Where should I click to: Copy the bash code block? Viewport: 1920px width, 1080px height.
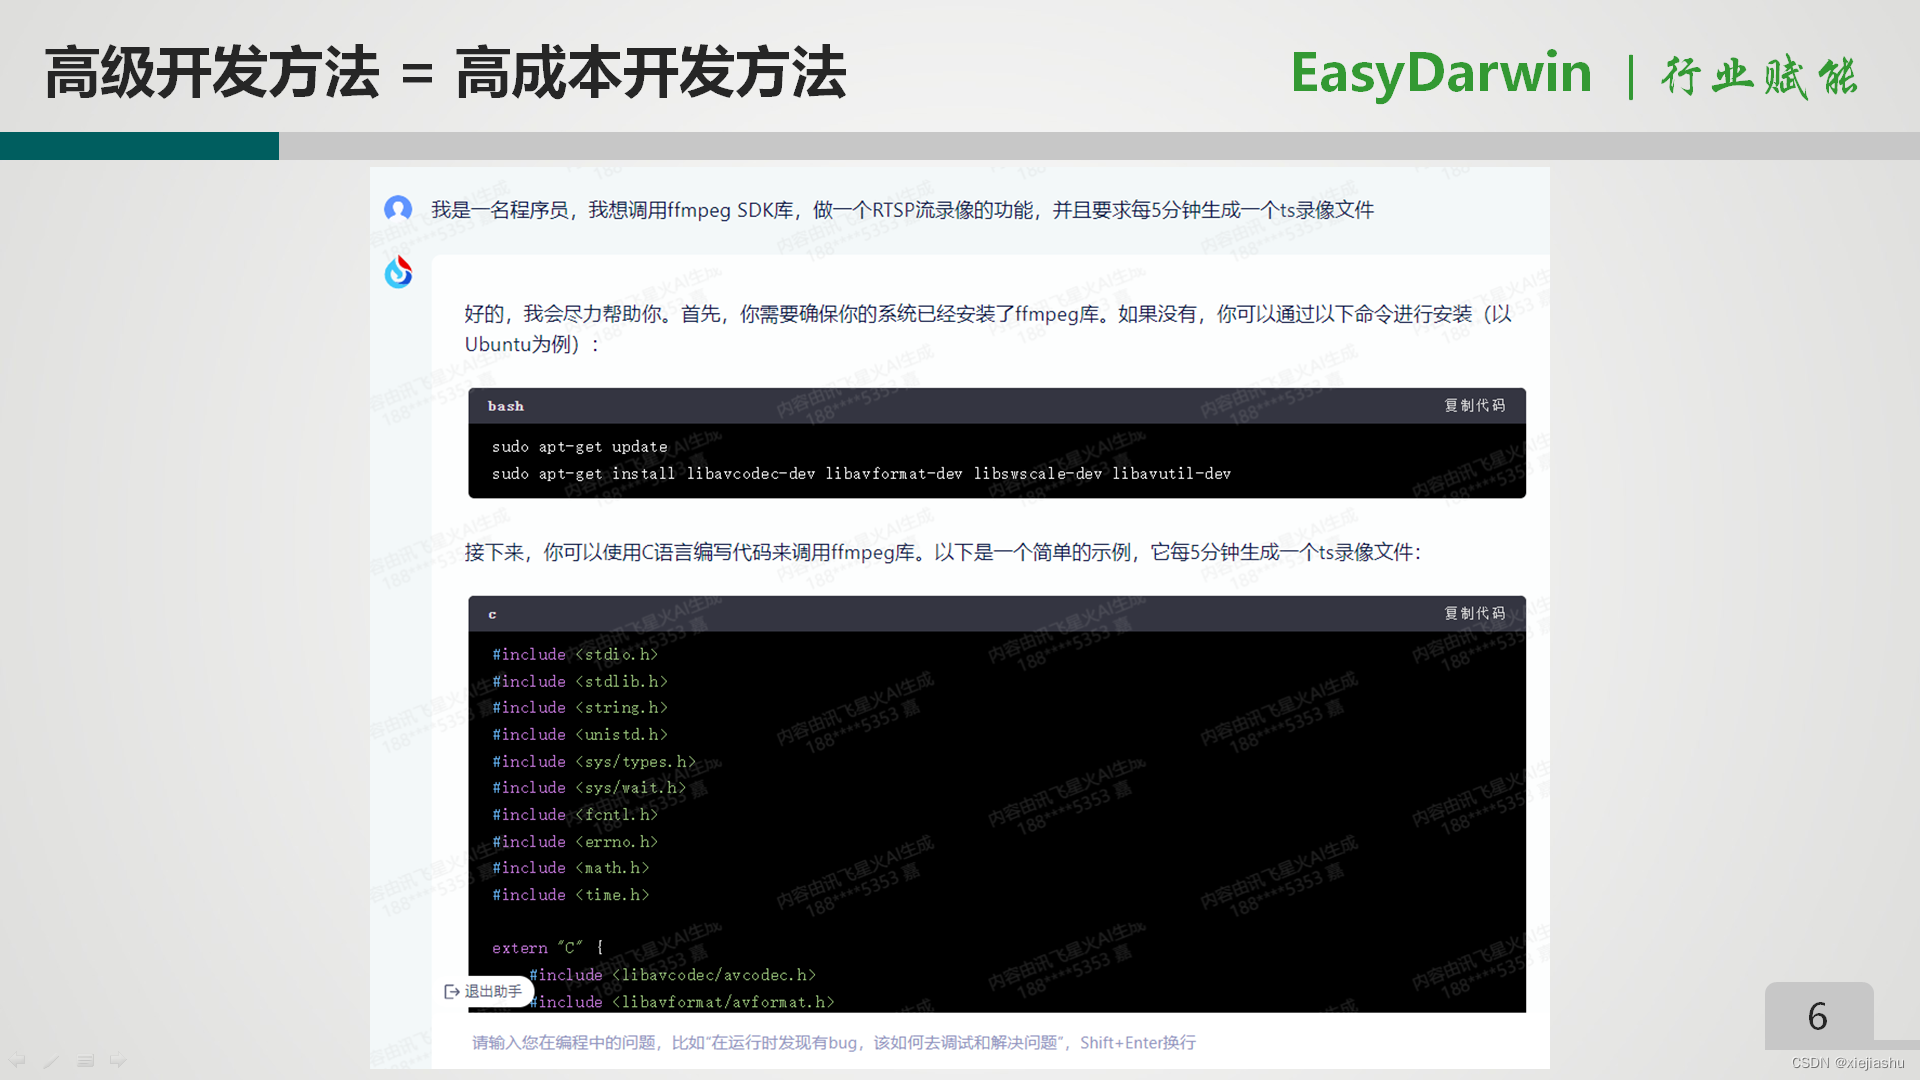tap(1474, 405)
